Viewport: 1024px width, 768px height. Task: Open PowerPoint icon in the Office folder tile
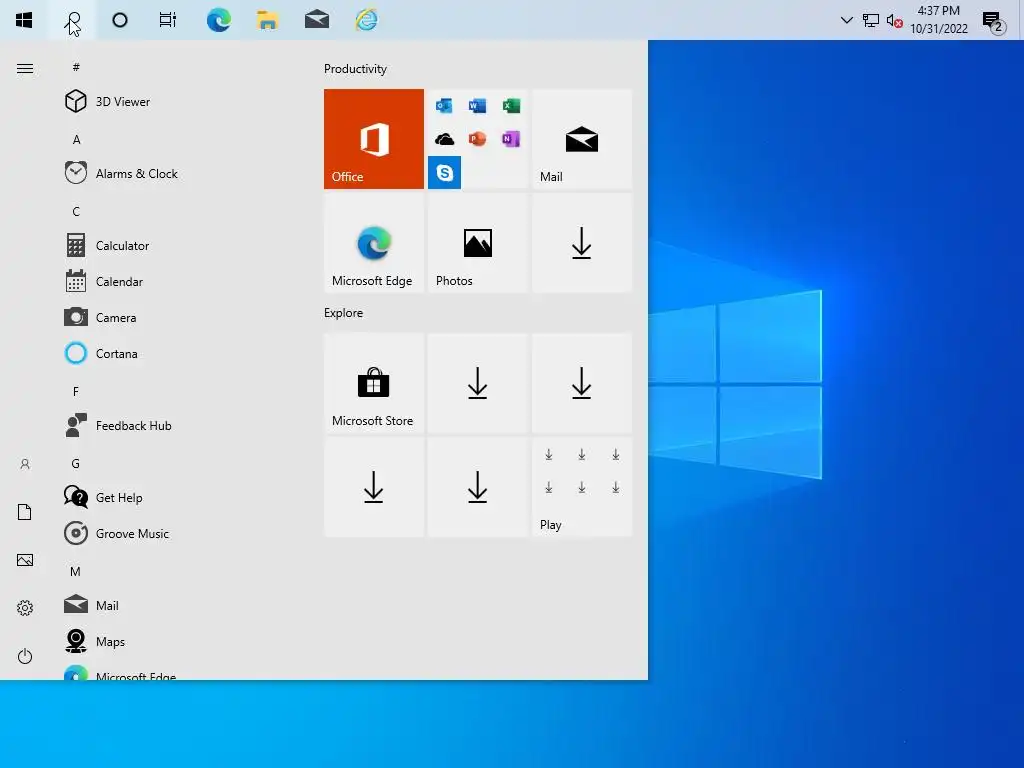[477, 138]
